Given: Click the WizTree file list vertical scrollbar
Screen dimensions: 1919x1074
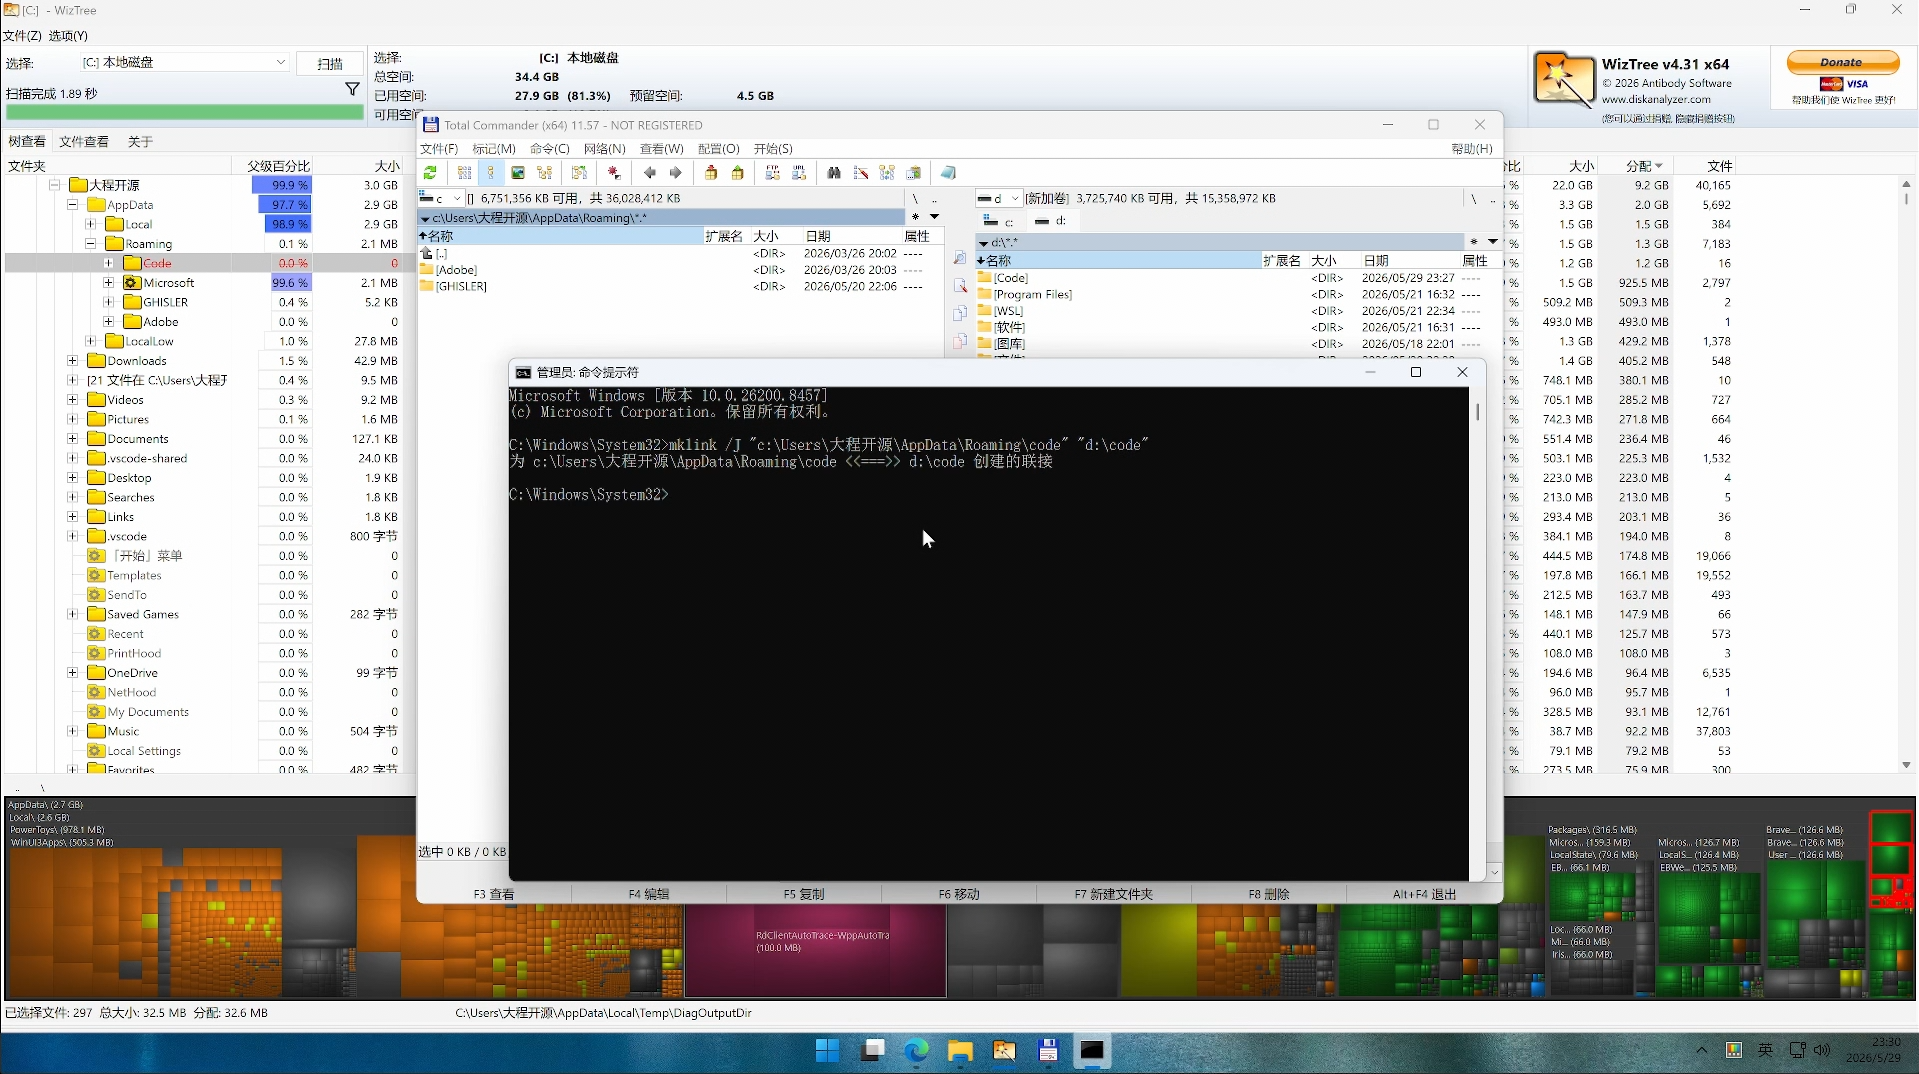Looking at the screenshot, I should click(x=1906, y=475).
